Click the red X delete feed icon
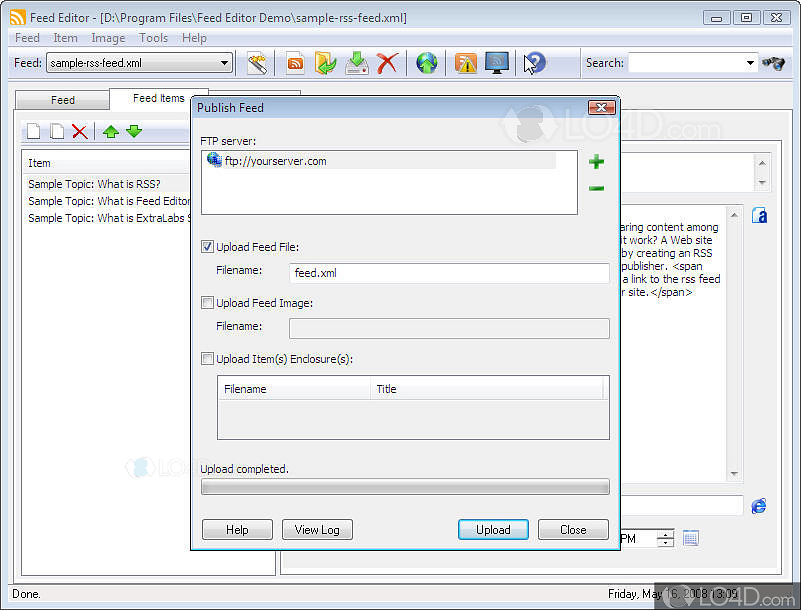801x610 pixels. [387, 63]
